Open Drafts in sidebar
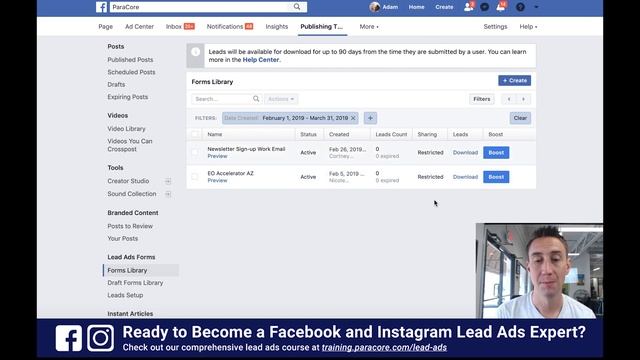 coord(116,84)
